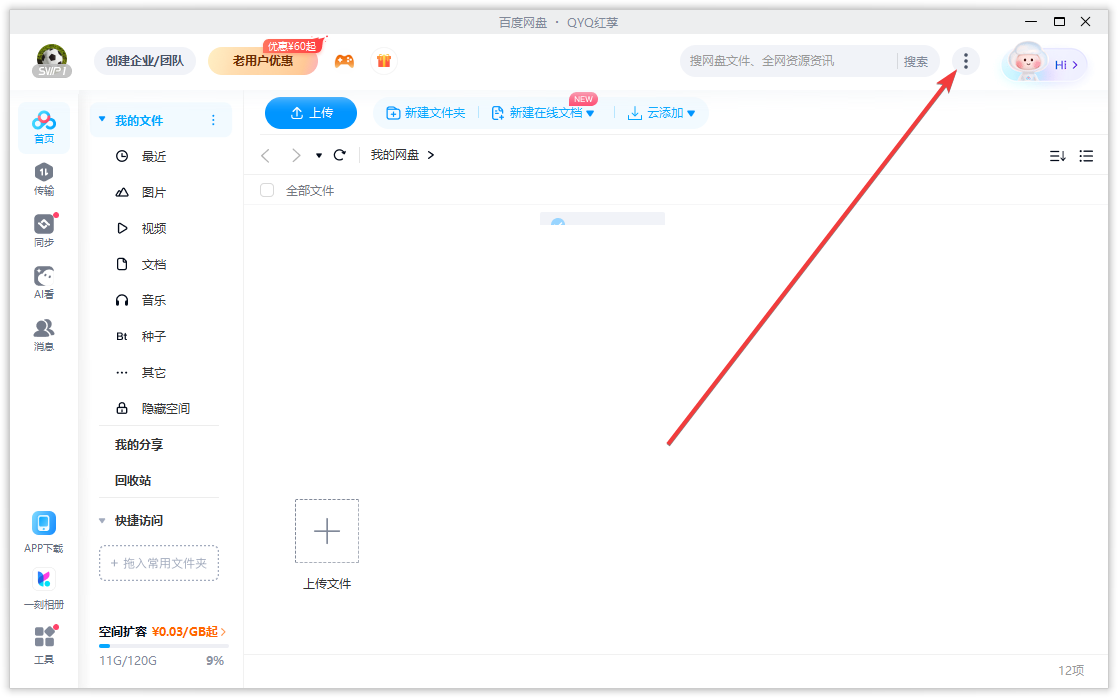This screenshot has height=698, width=1118.
Task: Open the three-dot settings menu
Action: click(x=966, y=60)
